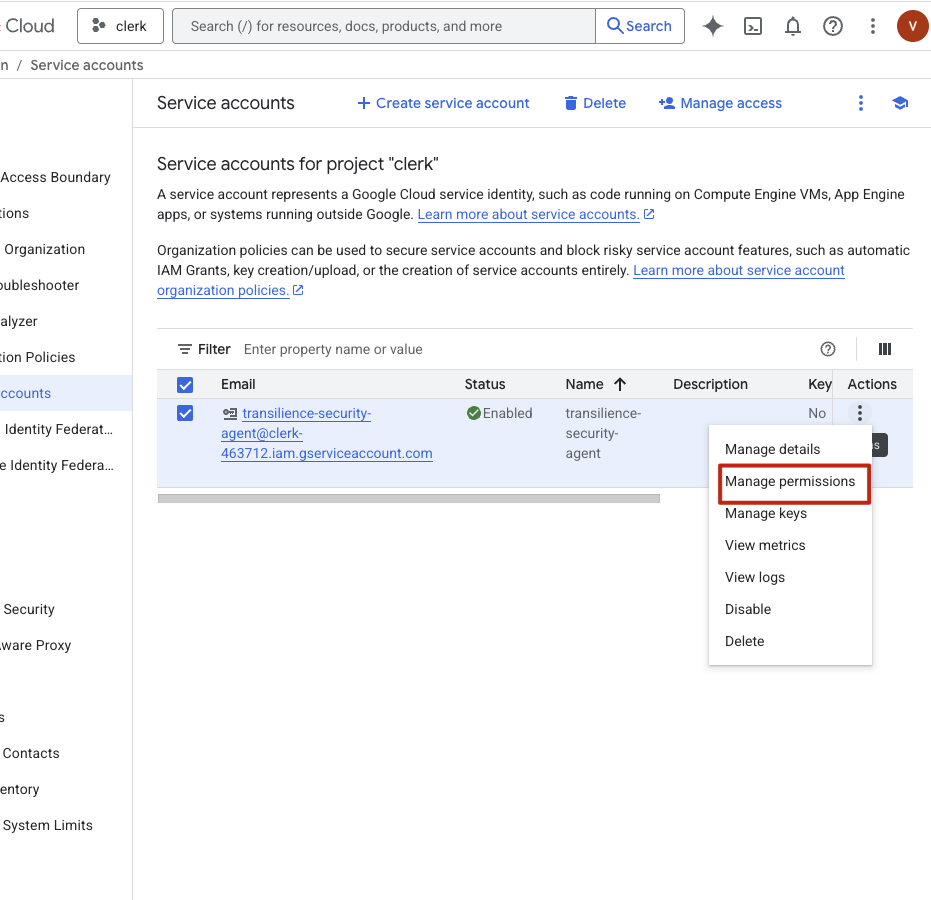Screen dimensions: 931x900
Task: Sort by Status column header
Action: click(484, 384)
